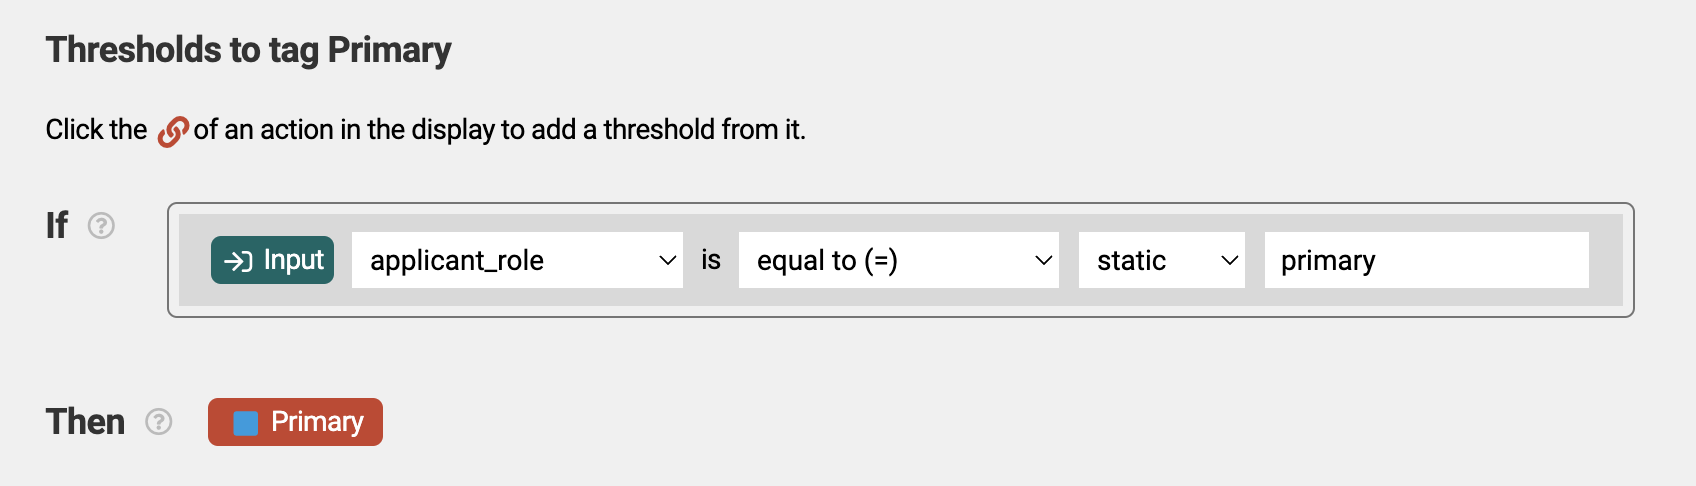This screenshot has width=1696, height=486.
Task: Click the instruction text about adding a threshold
Action: pyautogui.click(x=426, y=130)
